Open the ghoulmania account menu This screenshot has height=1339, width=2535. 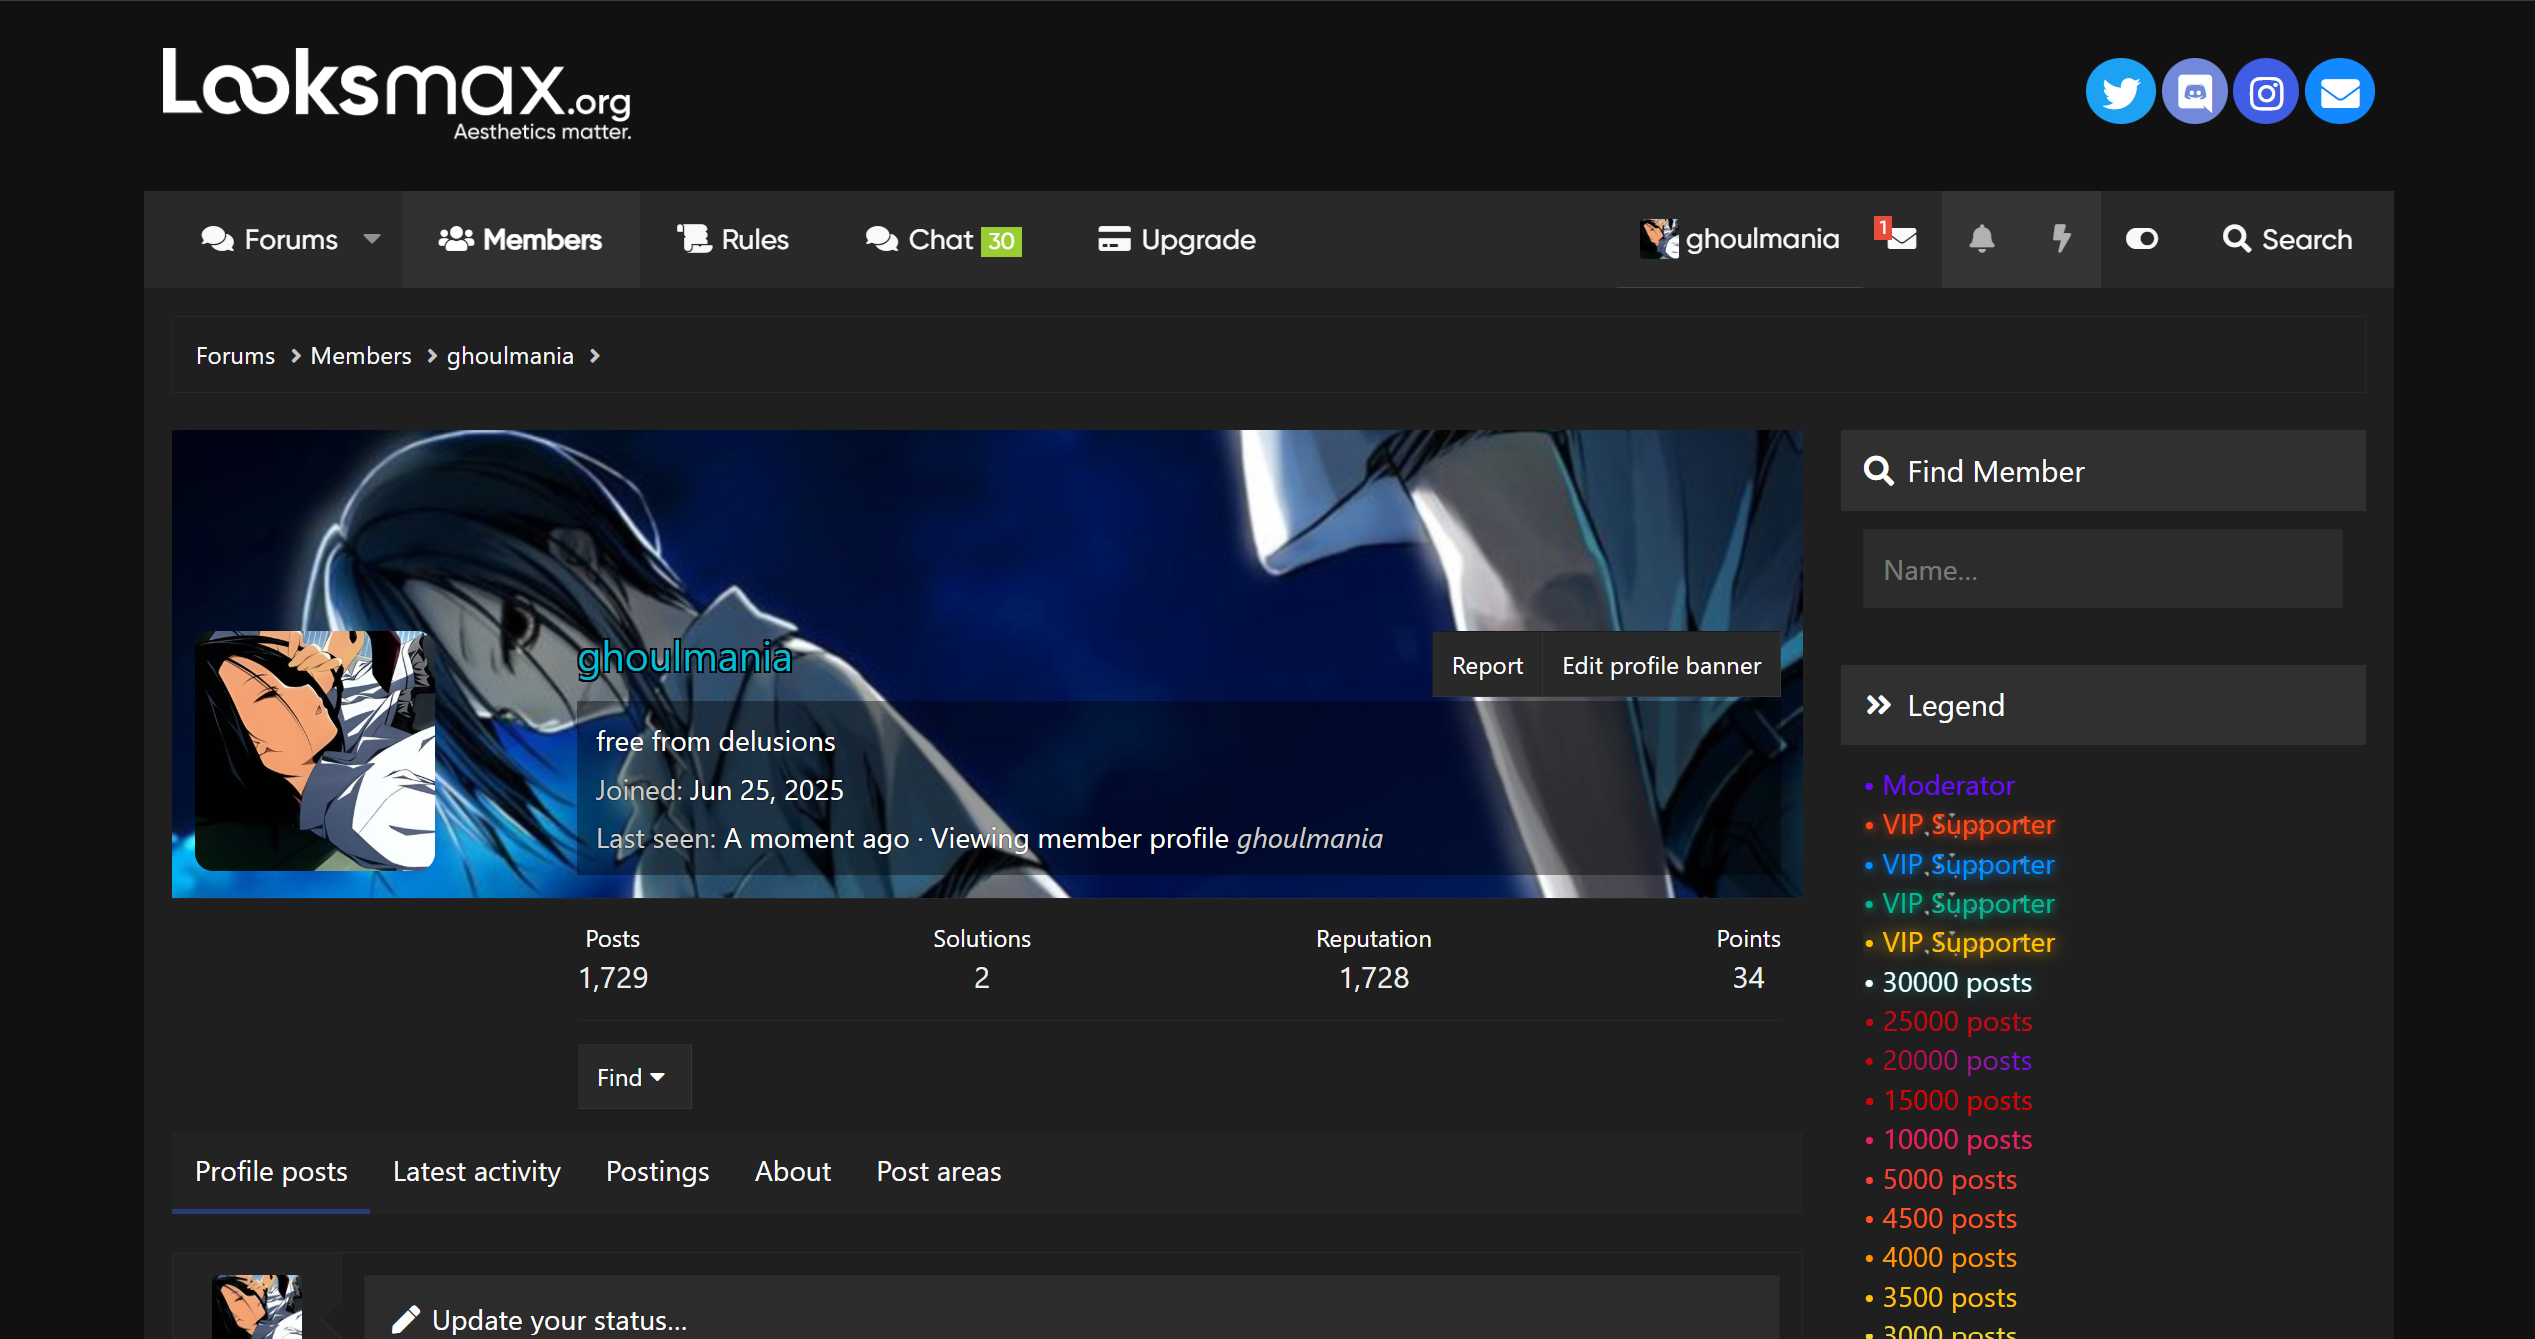point(1740,239)
